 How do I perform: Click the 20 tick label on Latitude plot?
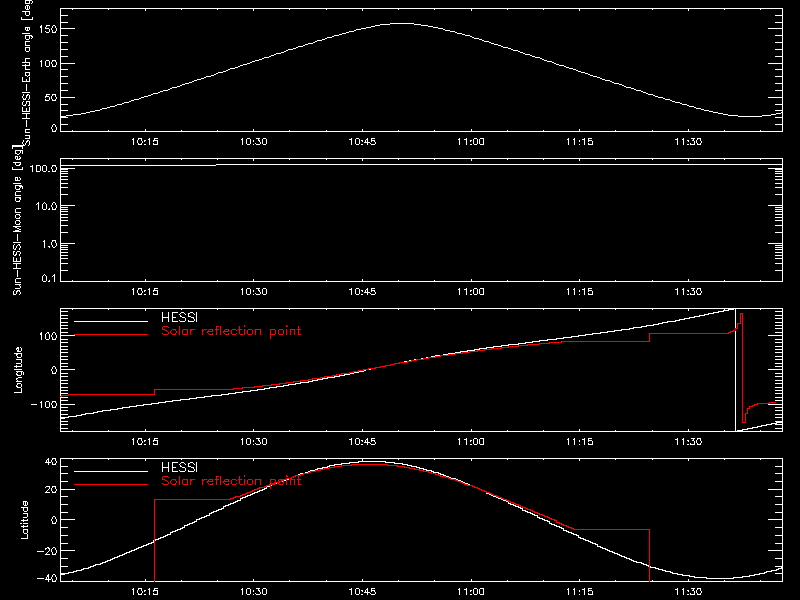point(51,490)
